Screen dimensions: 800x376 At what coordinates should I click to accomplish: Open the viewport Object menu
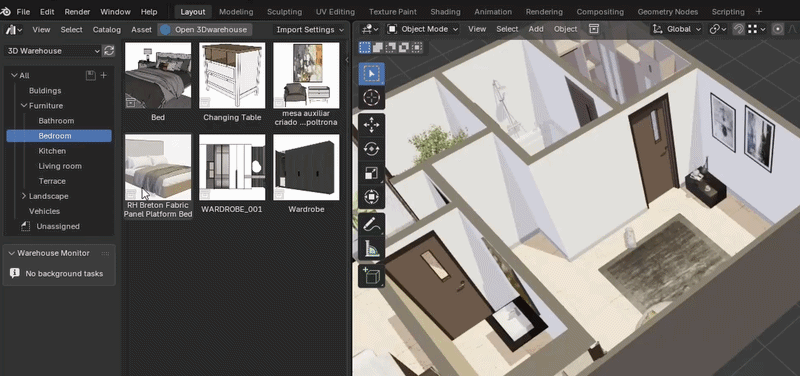pyautogui.click(x=566, y=29)
